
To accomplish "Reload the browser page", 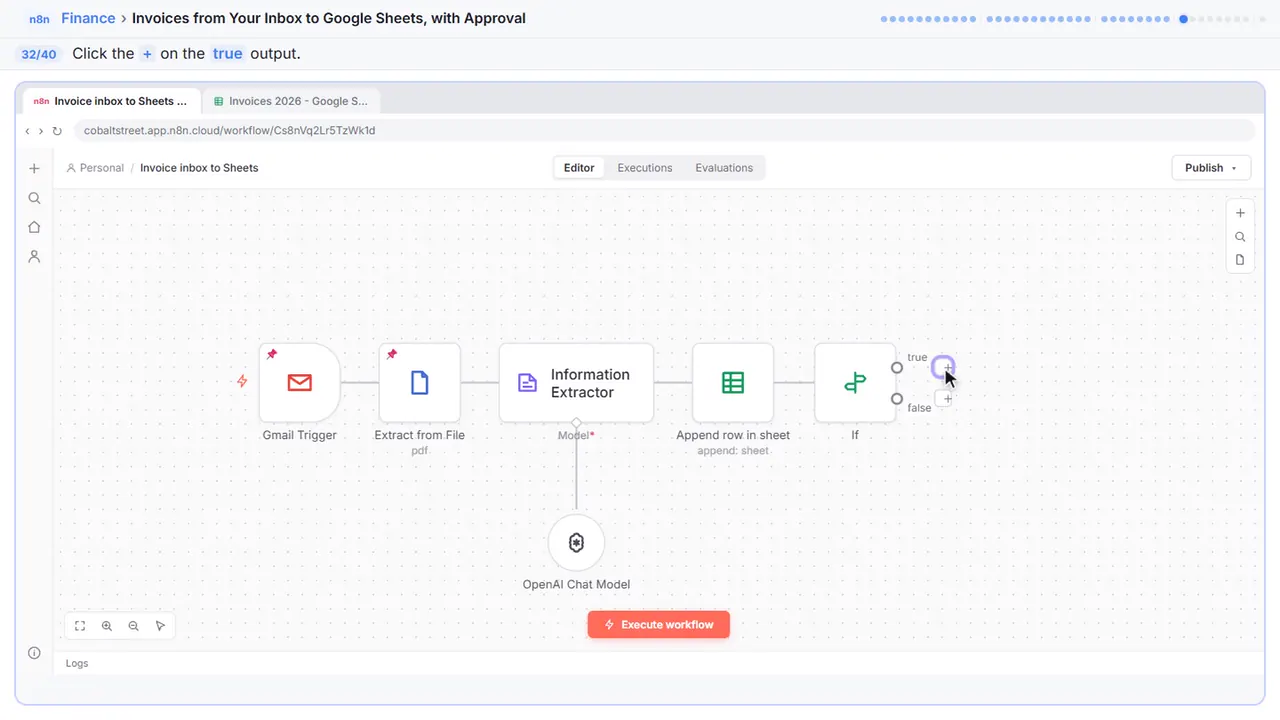I will [57, 131].
